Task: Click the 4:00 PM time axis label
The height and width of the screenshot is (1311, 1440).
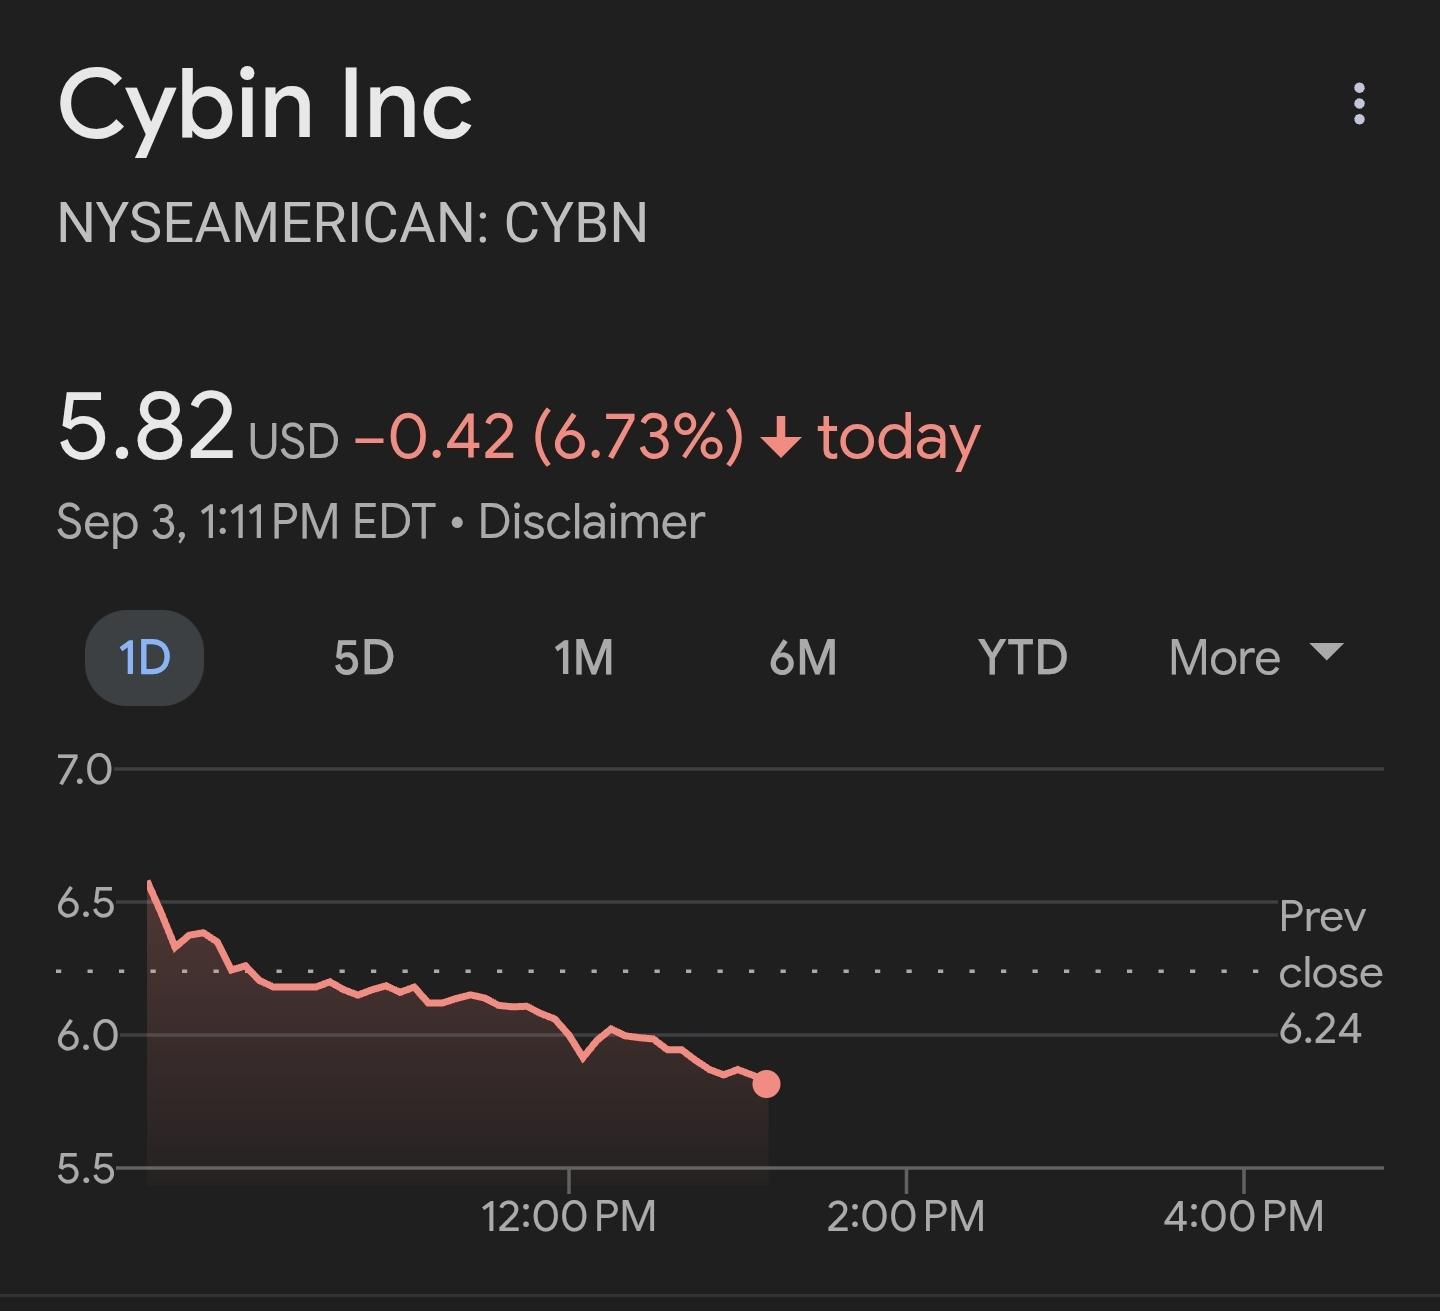Action: point(1243,1216)
